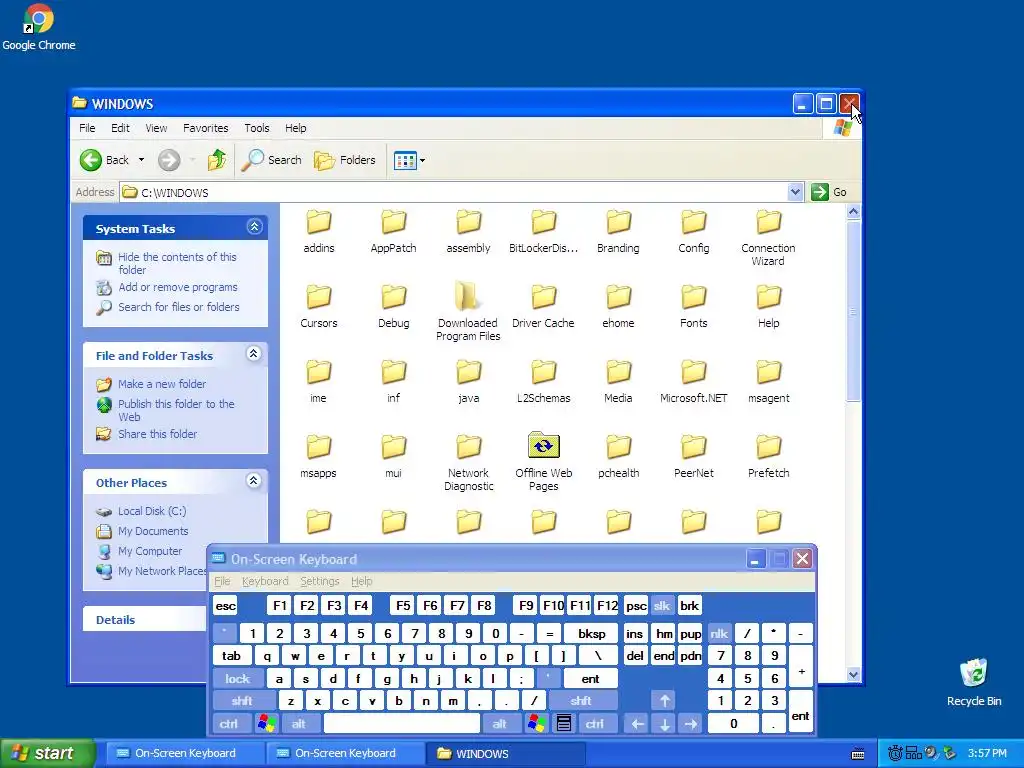Select the Downloaded Program Files folder

click(x=468, y=312)
